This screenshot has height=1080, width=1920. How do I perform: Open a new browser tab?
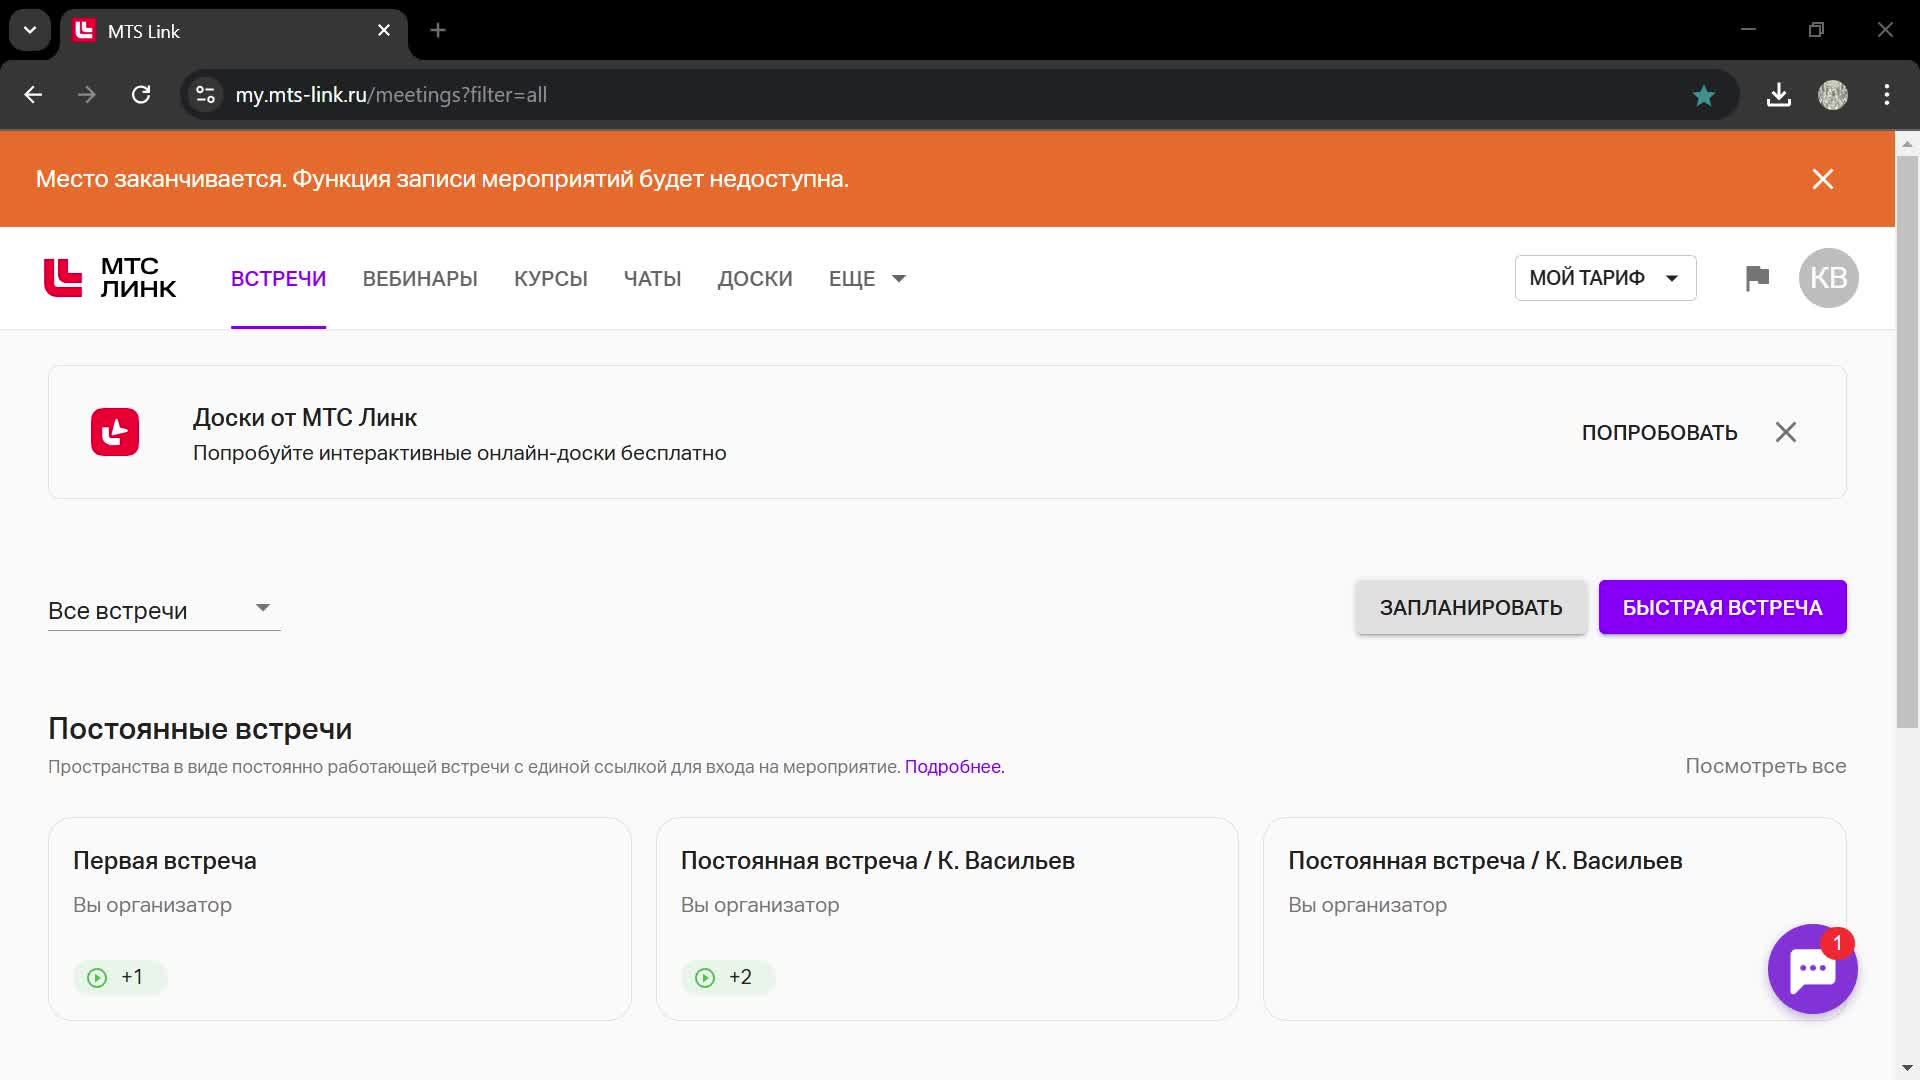pyautogui.click(x=437, y=31)
